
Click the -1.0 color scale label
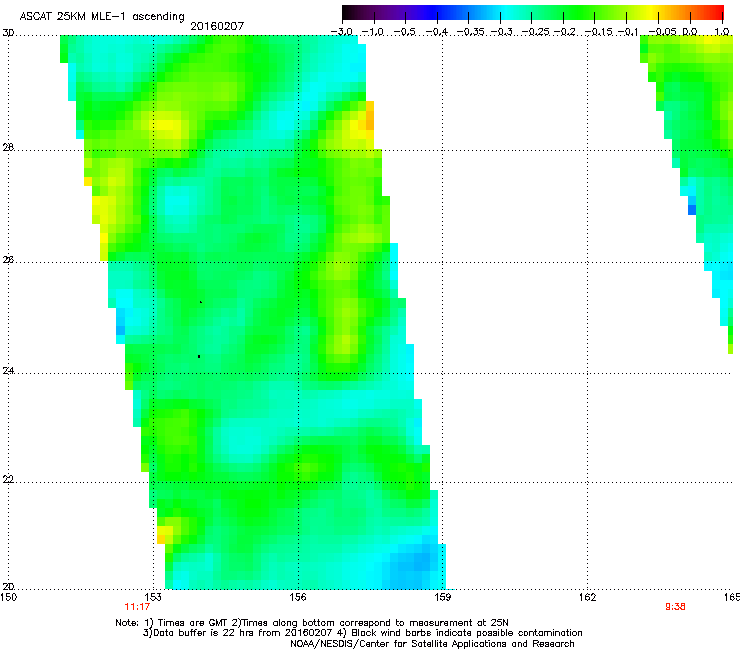click(373, 32)
